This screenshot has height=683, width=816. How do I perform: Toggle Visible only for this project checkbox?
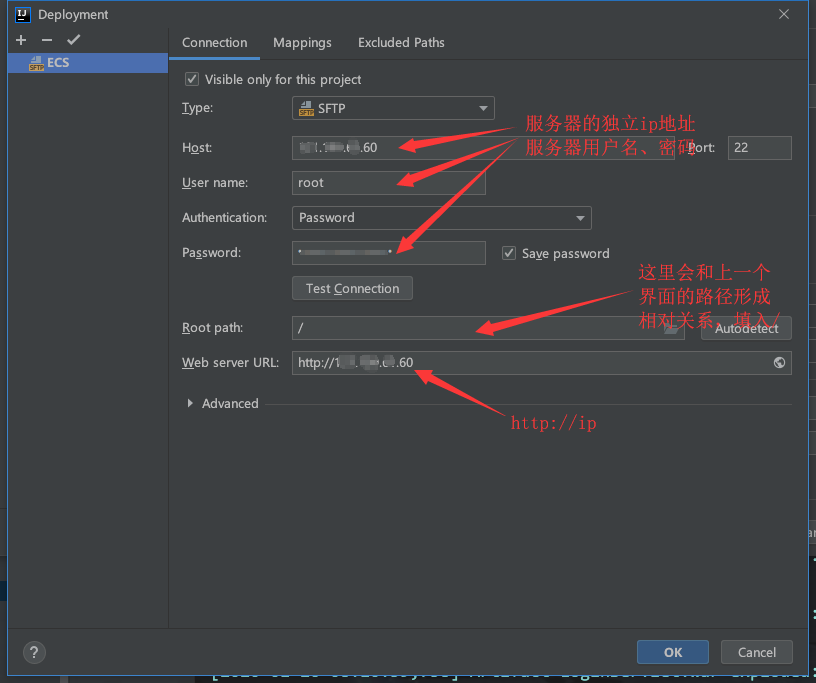(192, 79)
